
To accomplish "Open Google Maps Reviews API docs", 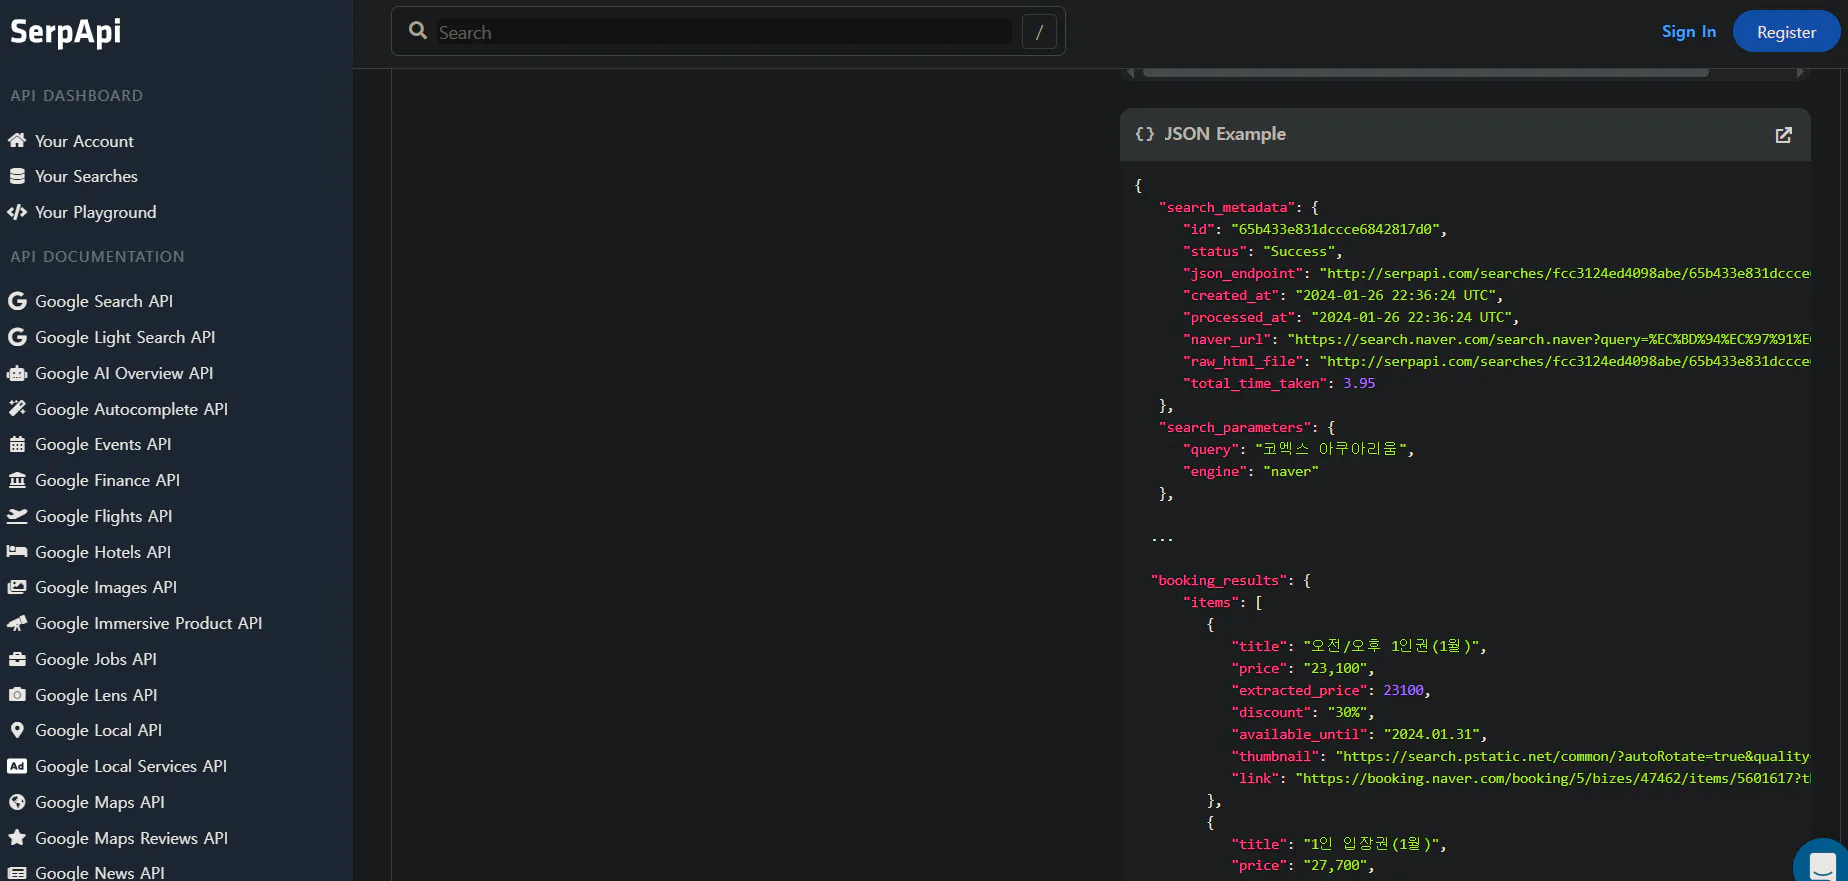I will coord(132,838).
